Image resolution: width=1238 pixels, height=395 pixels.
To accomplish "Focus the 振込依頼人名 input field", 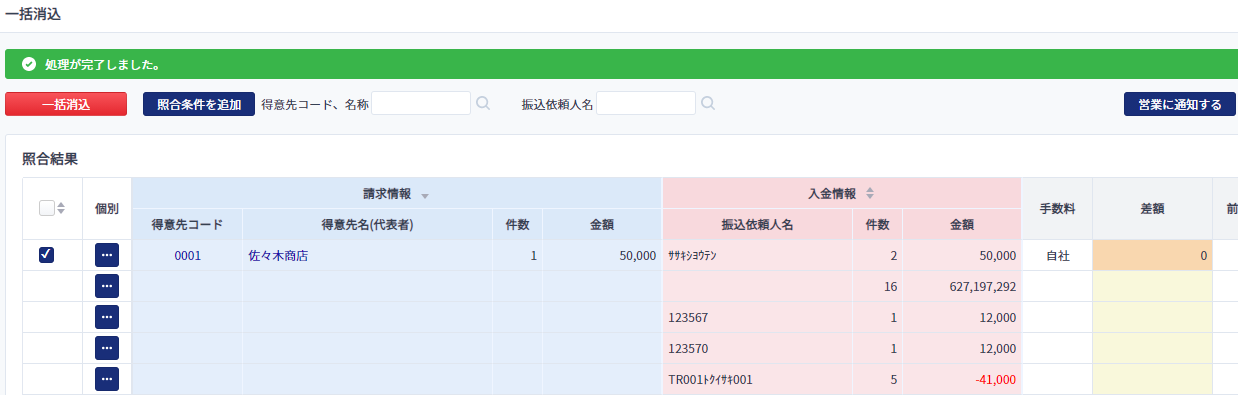I will point(646,103).
